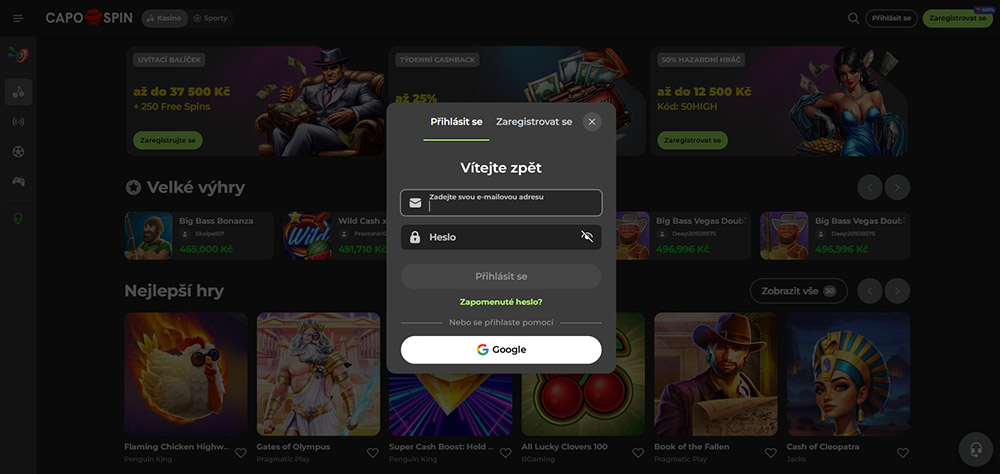Favorite Flaming Chicken Highway with heart icon
The height and width of the screenshot is (474, 1000).
tap(240, 453)
